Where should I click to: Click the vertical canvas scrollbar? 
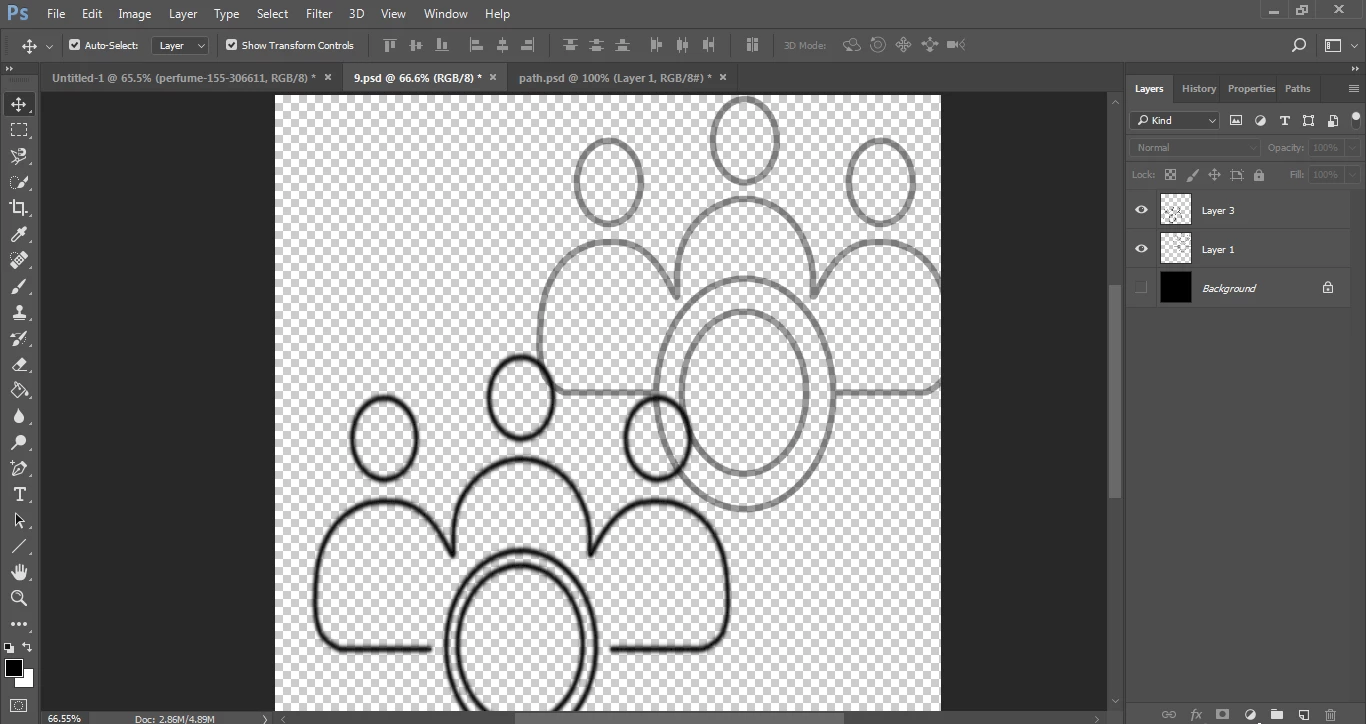(1115, 391)
